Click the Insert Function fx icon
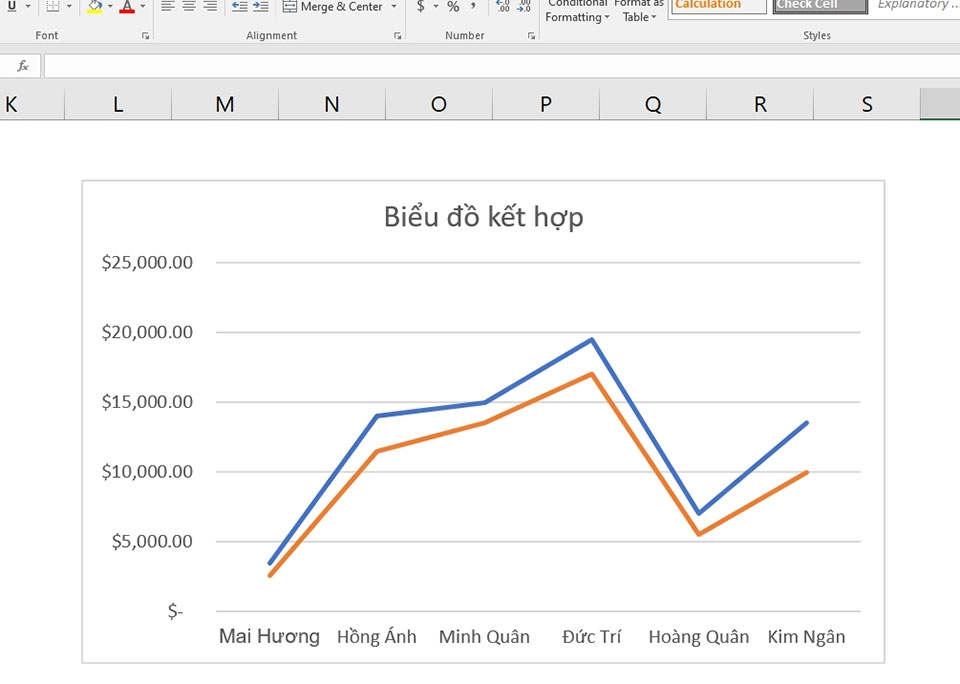The width and height of the screenshot is (960, 684). click(23, 66)
